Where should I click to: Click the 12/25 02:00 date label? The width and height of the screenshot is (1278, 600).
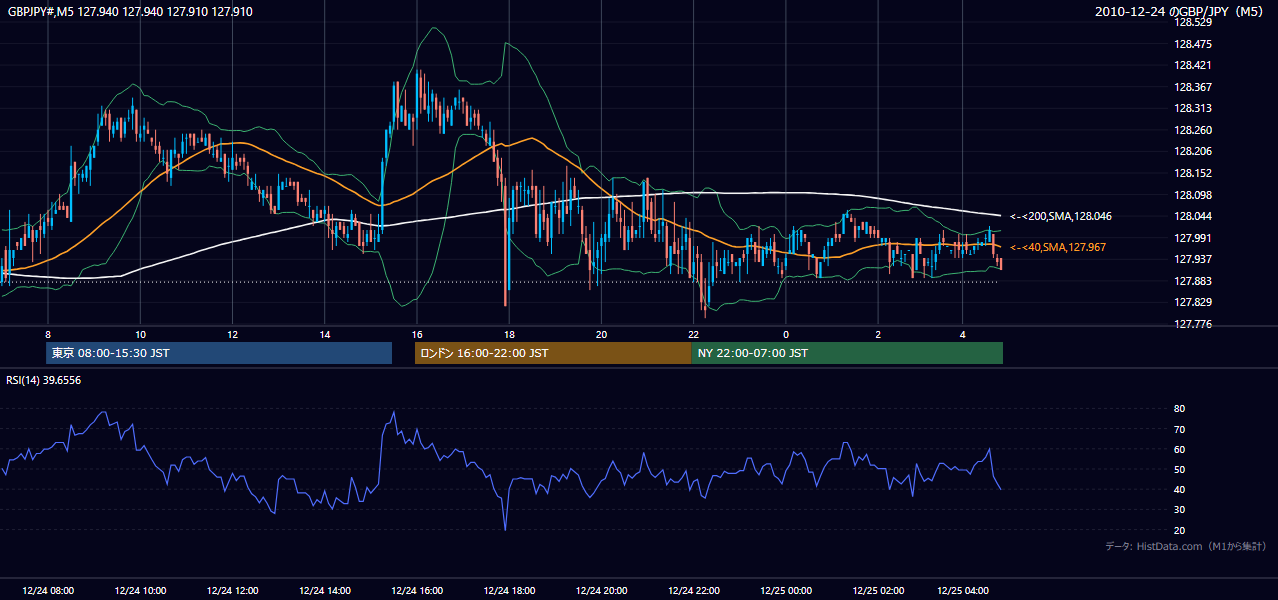878,590
